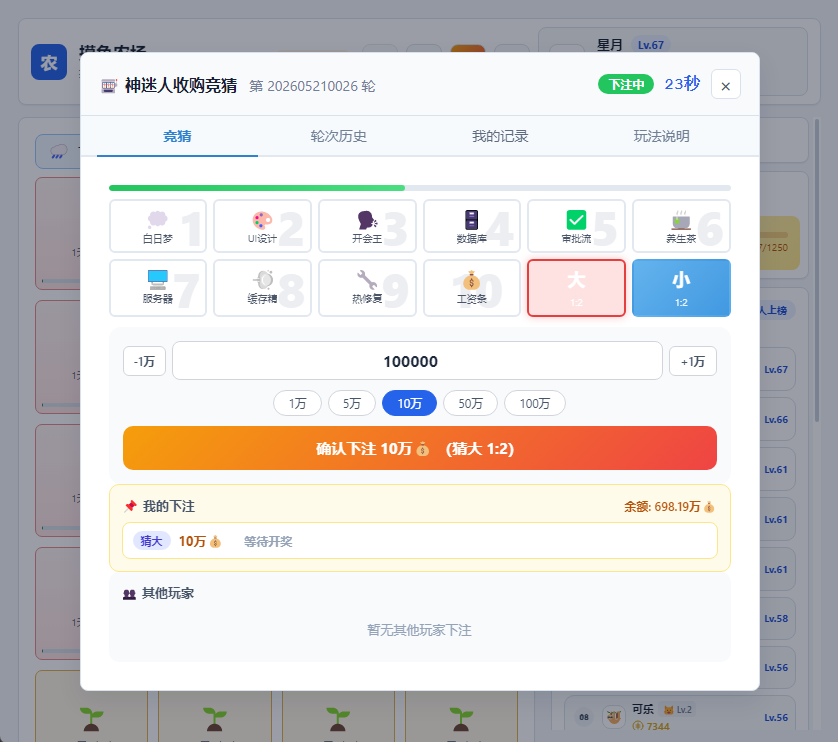Switch to the 竞猜 tab
This screenshot has width=838, height=742.
[x=177, y=136]
